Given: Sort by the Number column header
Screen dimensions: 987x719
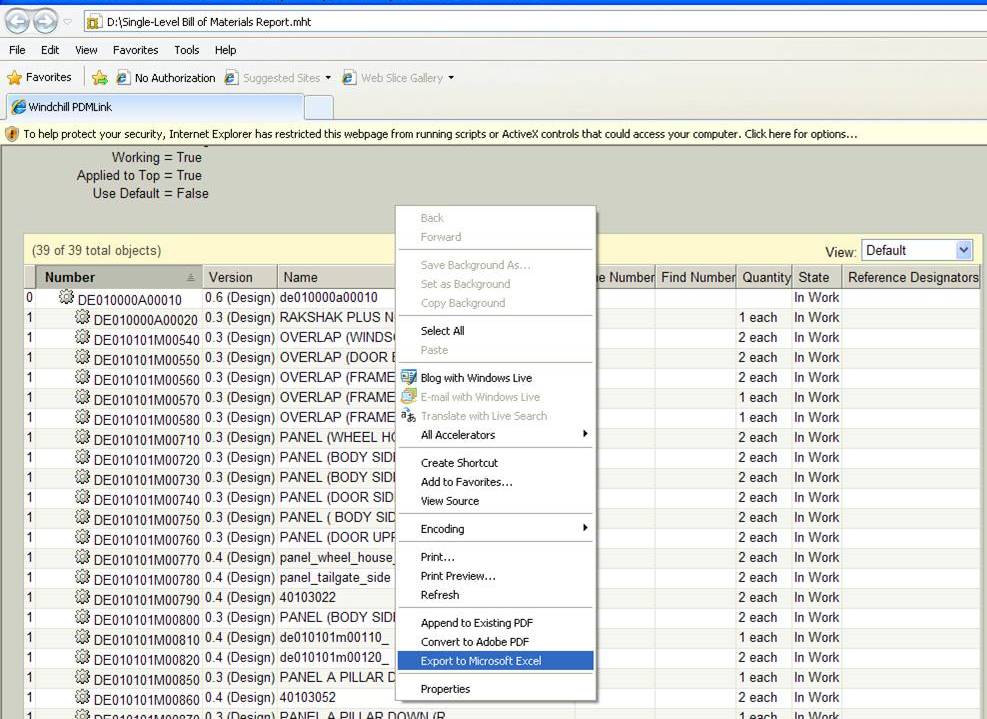Looking at the screenshot, I should 119,277.
